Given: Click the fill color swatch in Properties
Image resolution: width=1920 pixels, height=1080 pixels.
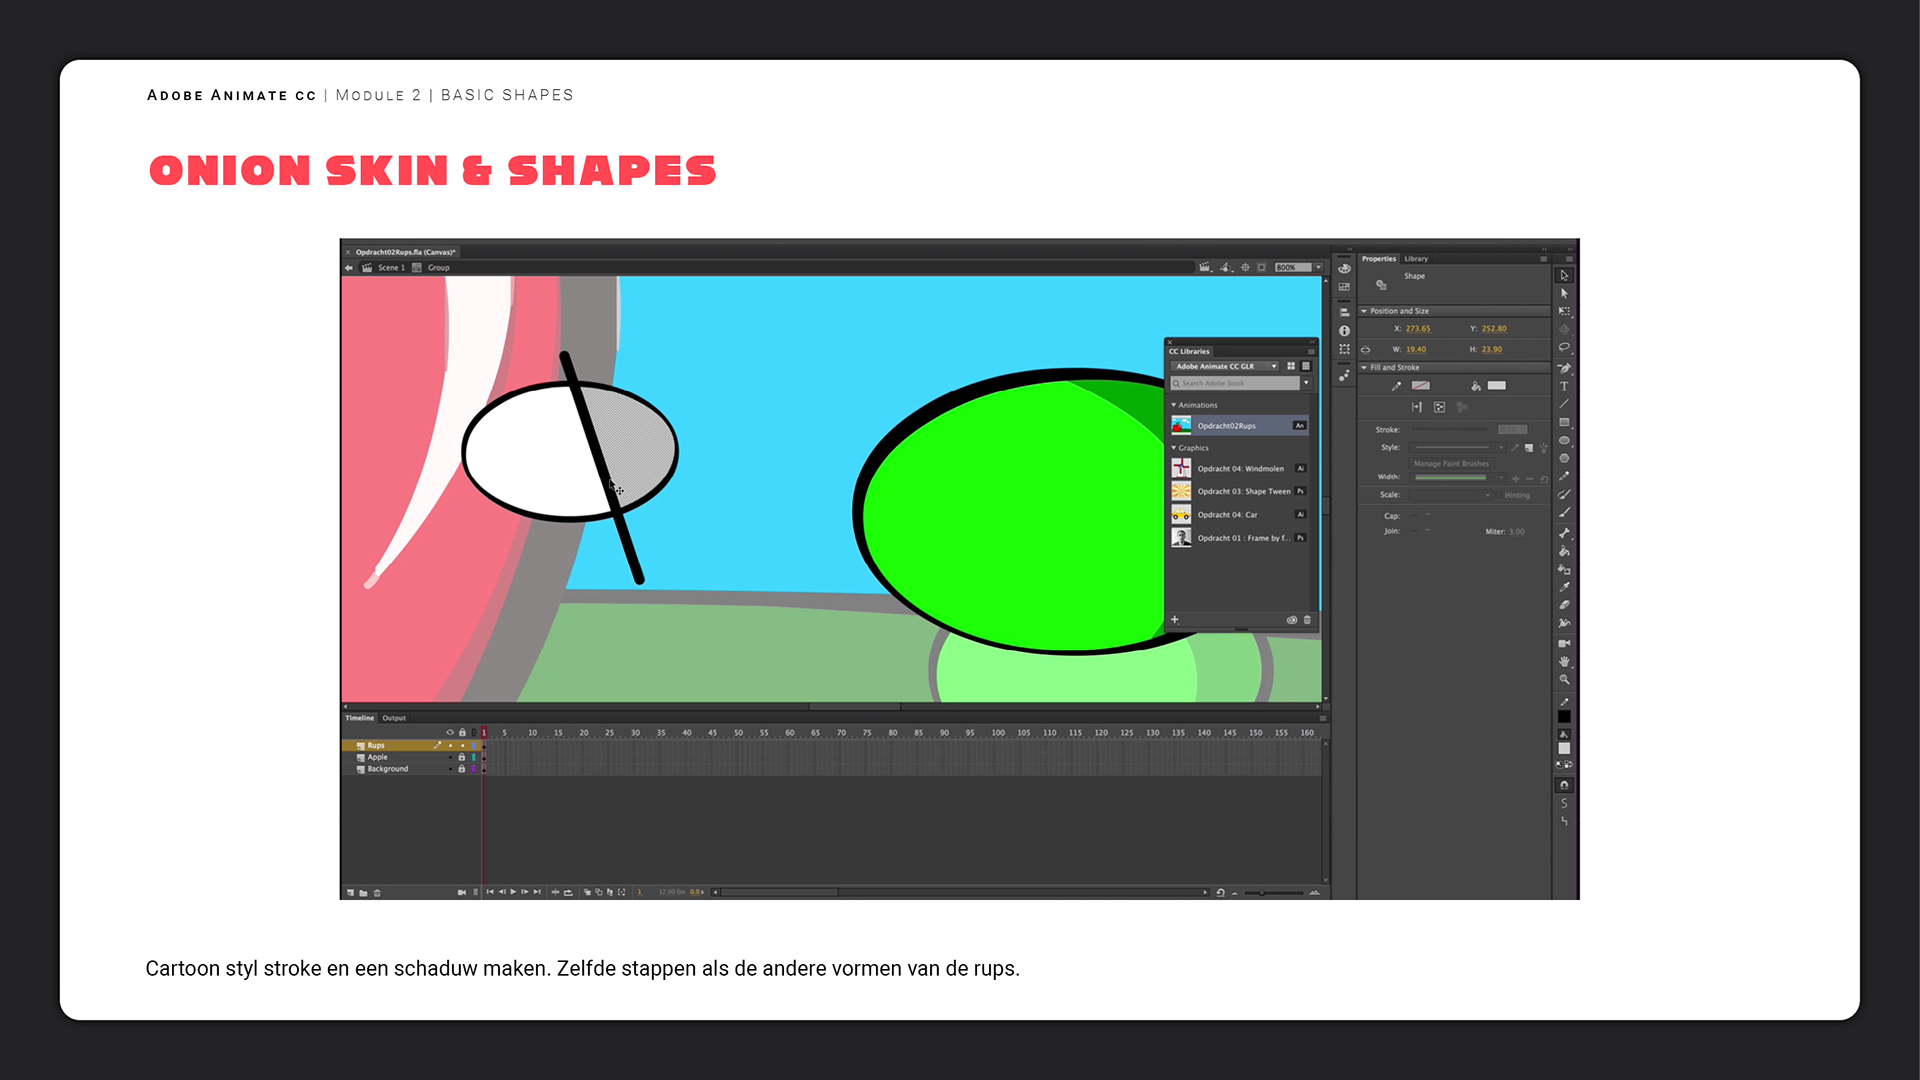Looking at the screenshot, I should point(1496,385).
